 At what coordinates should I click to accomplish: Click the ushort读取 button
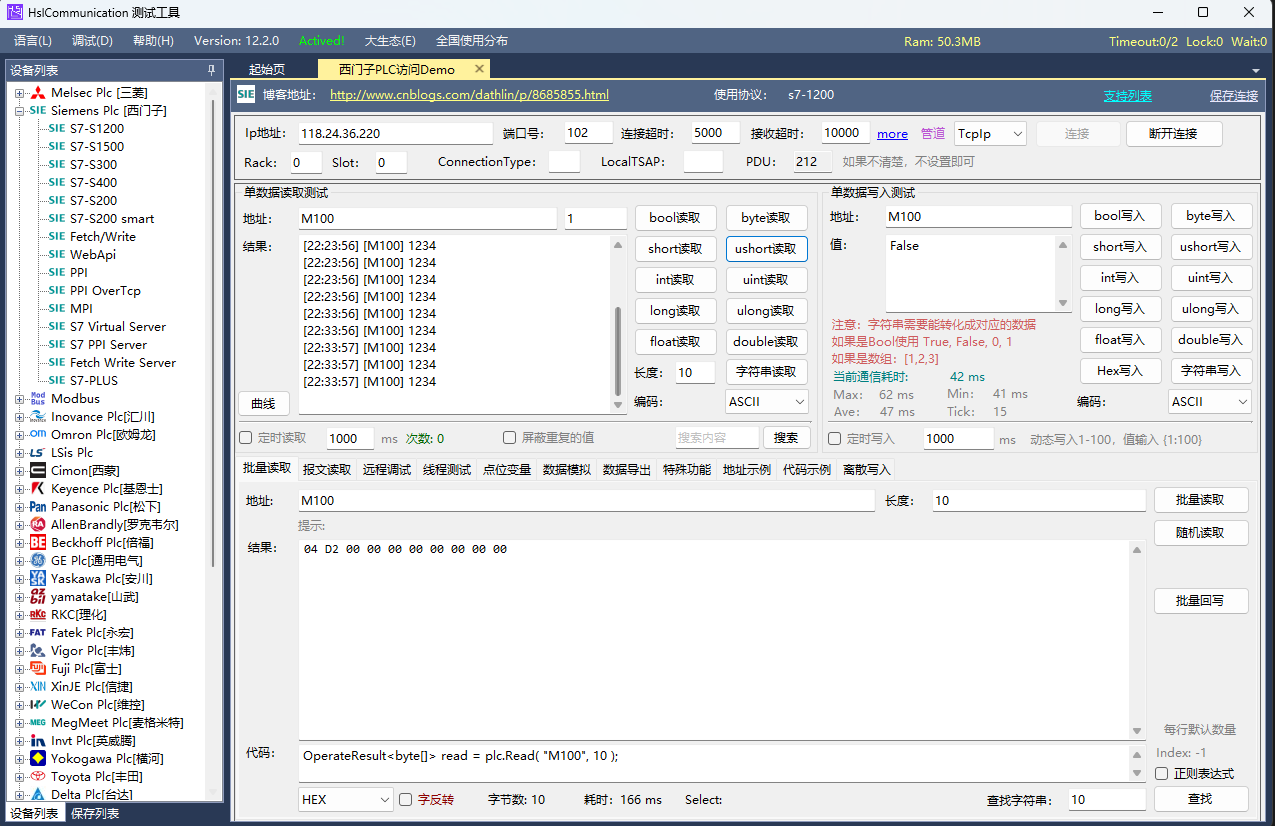point(767,249)
